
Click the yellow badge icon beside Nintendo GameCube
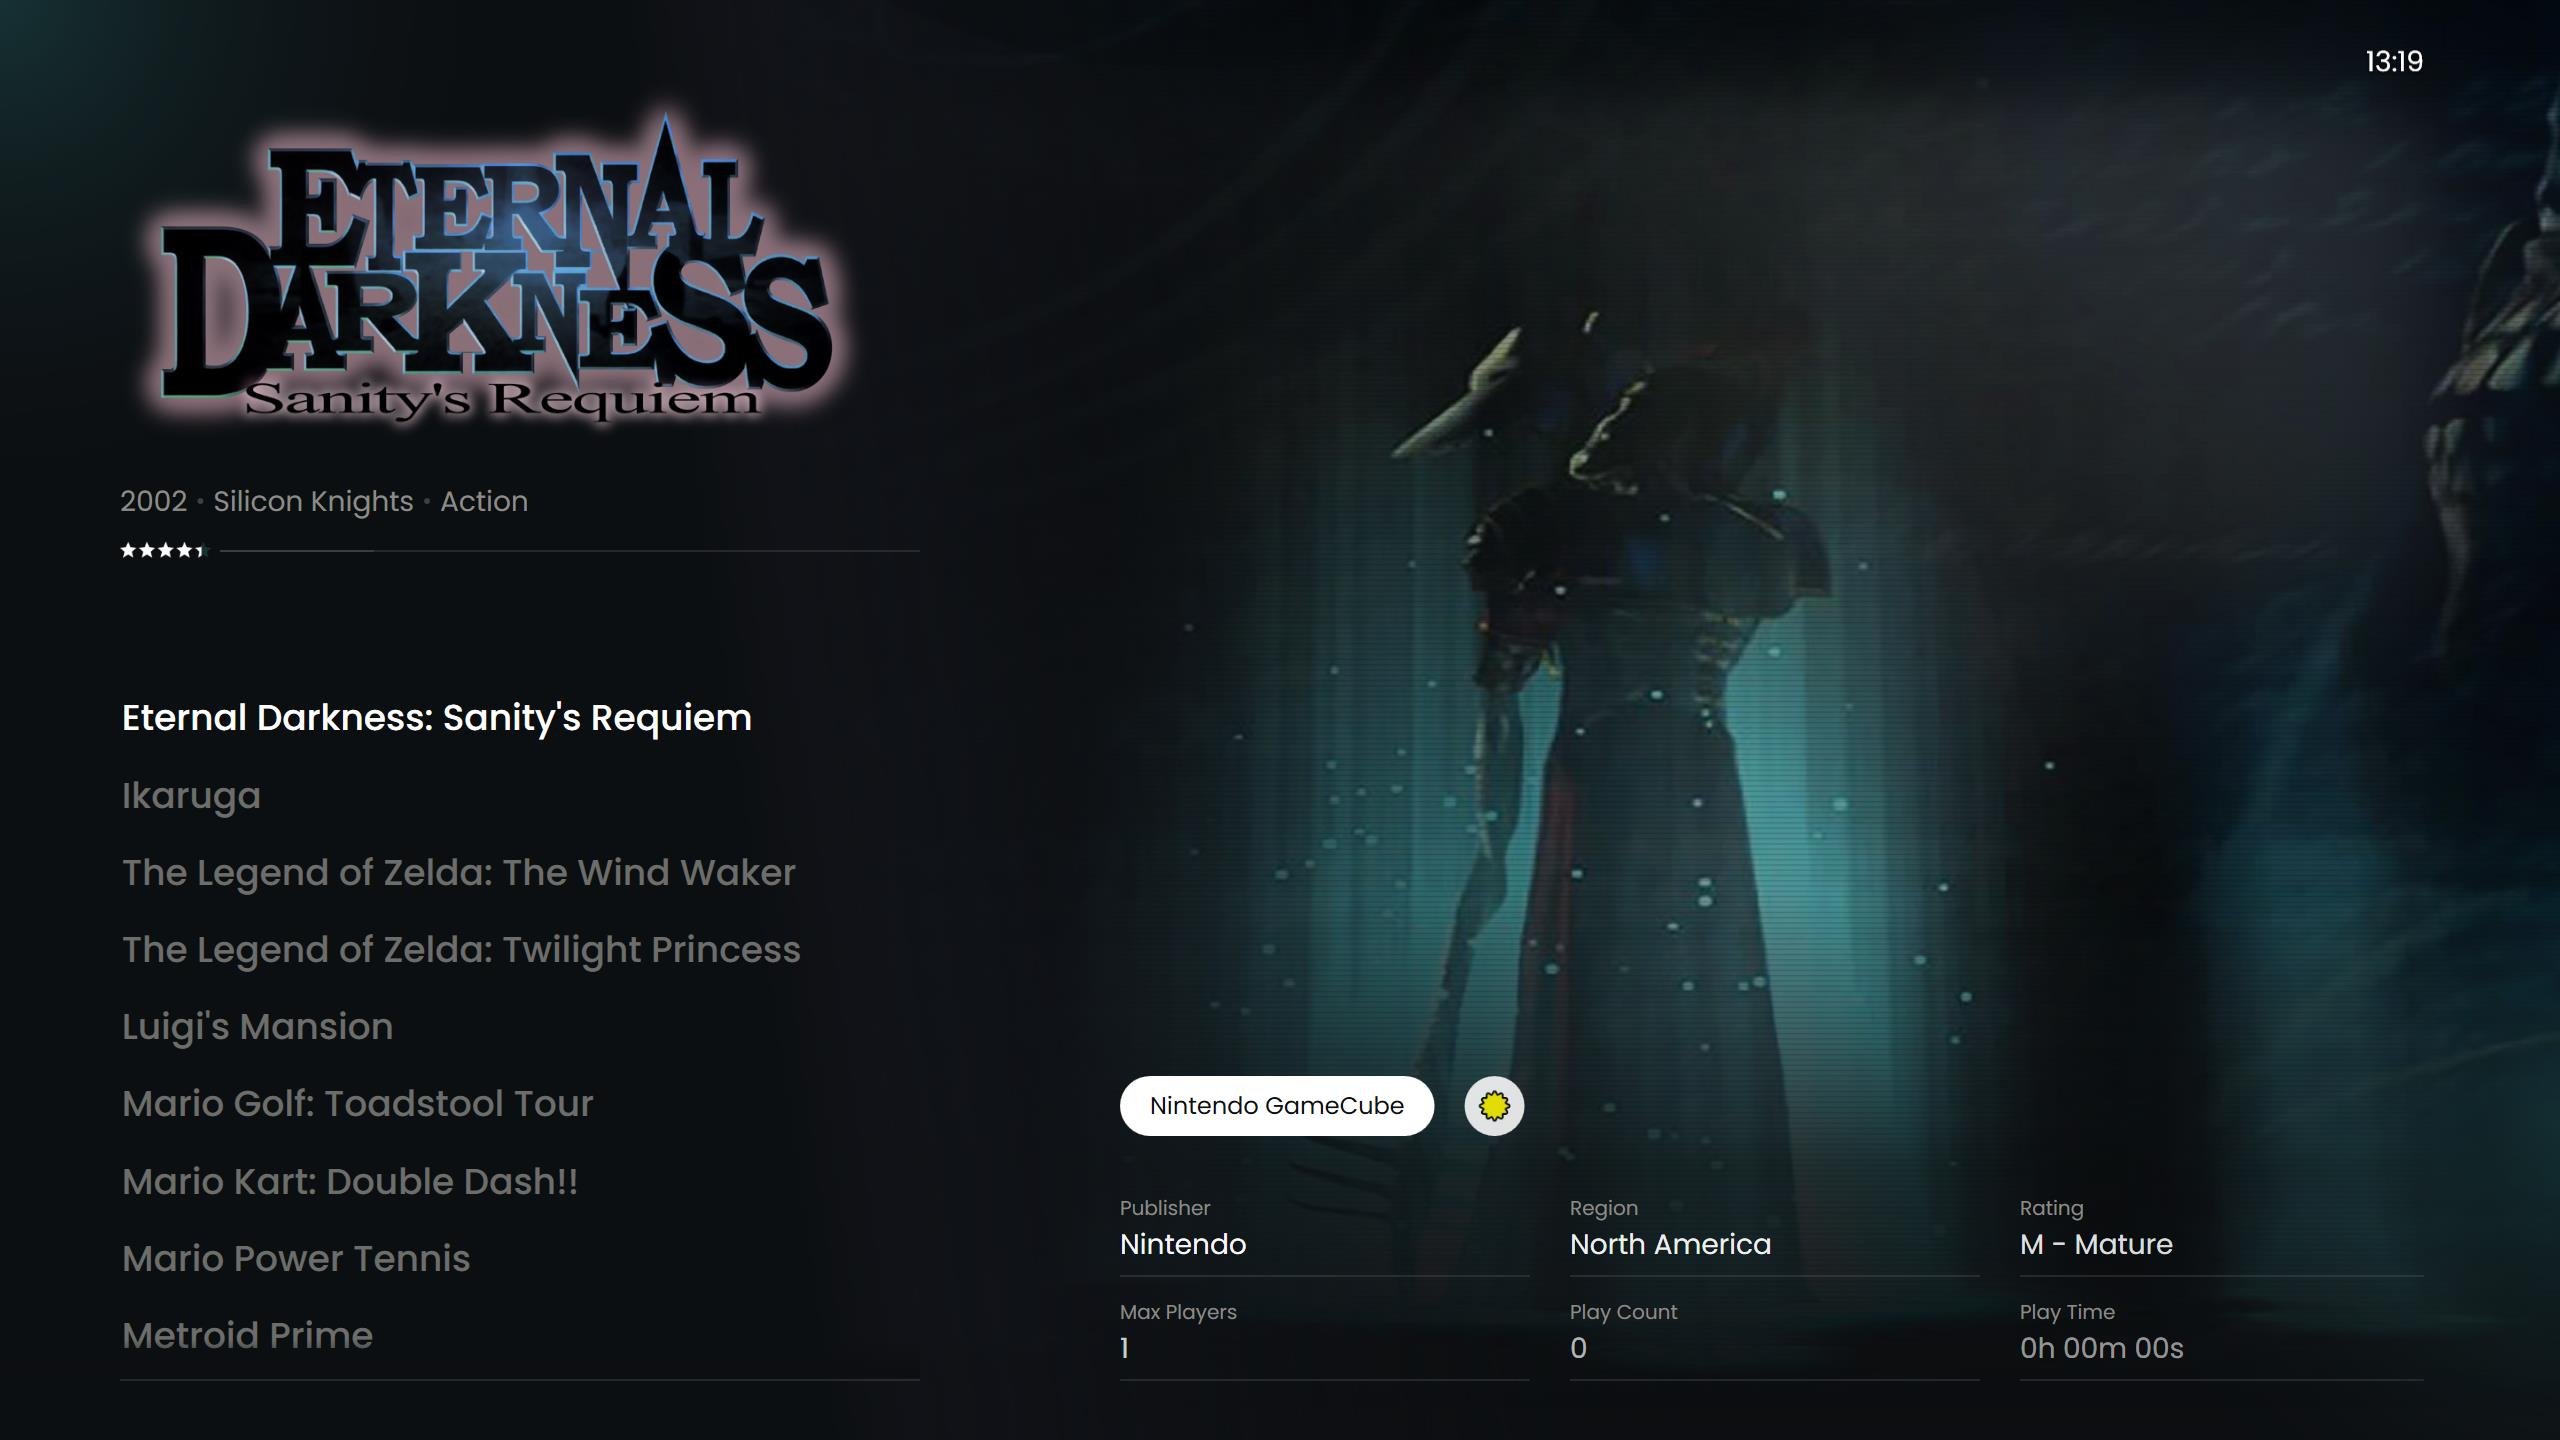(1494, 1106)
